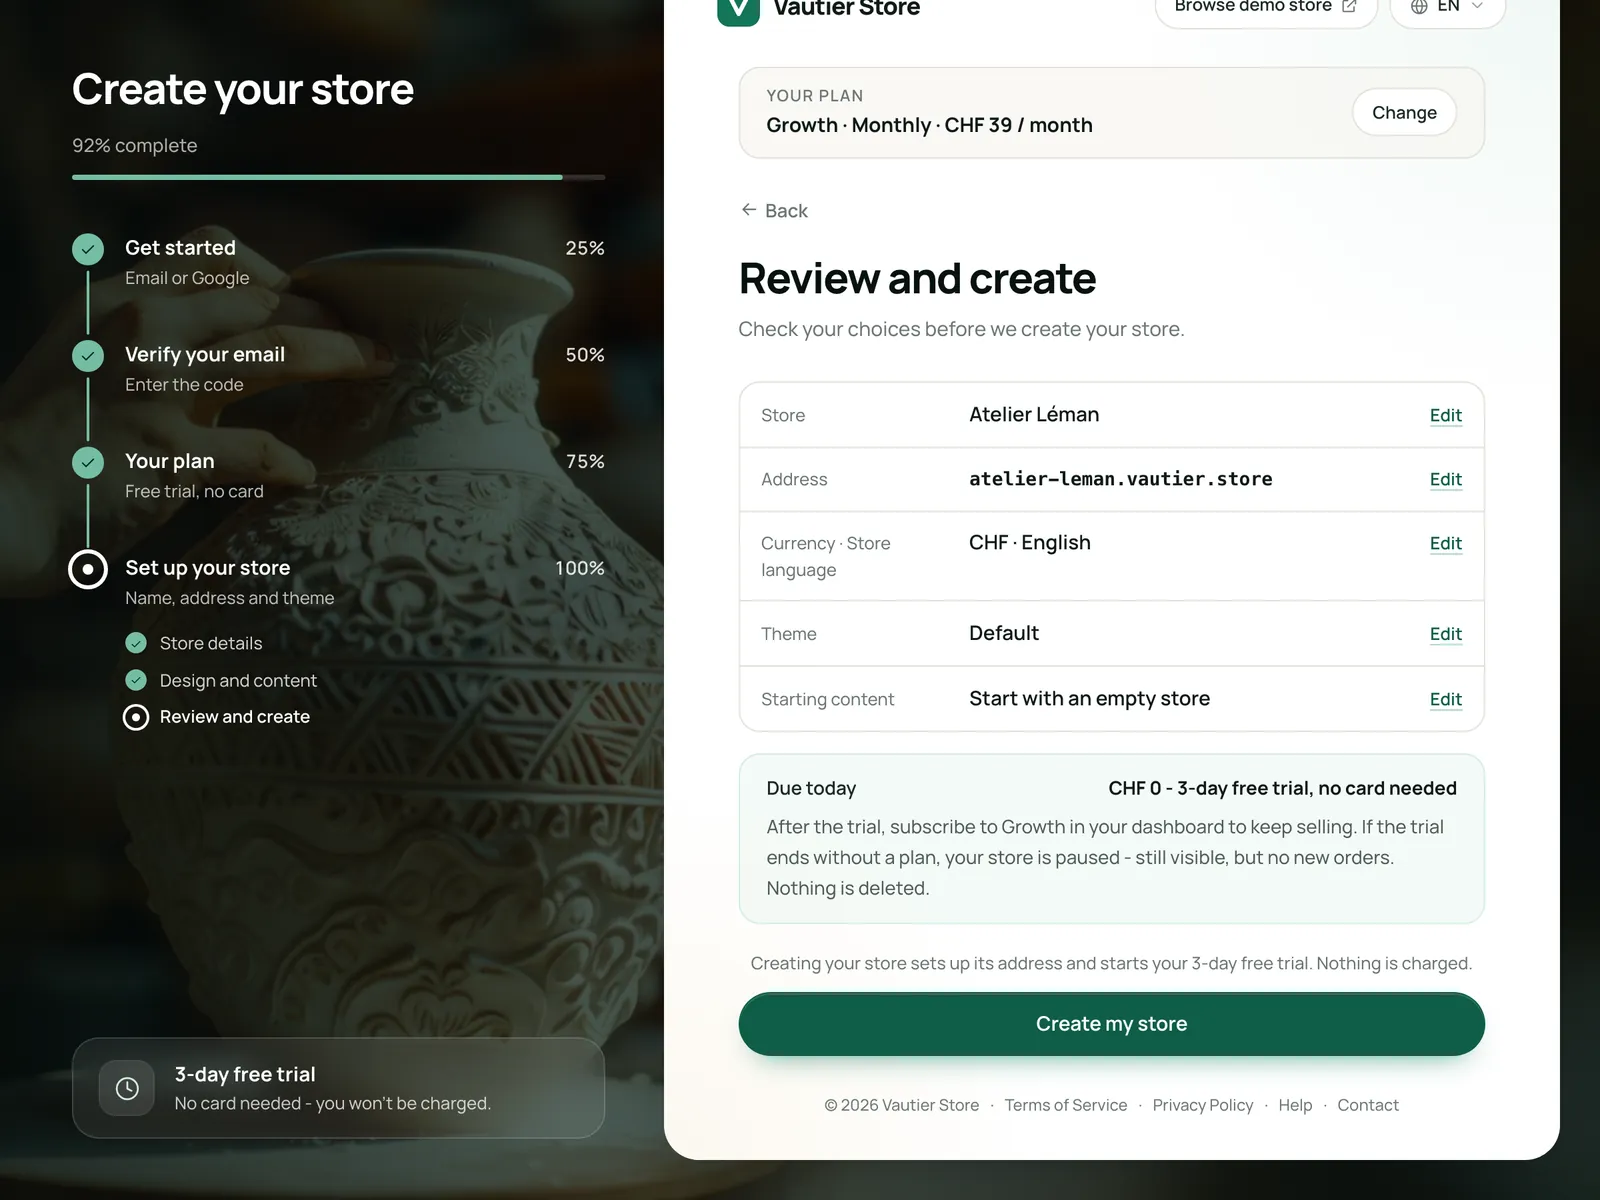Open Terms of Service link

pyautogui.click(x=1065, y=1105)
